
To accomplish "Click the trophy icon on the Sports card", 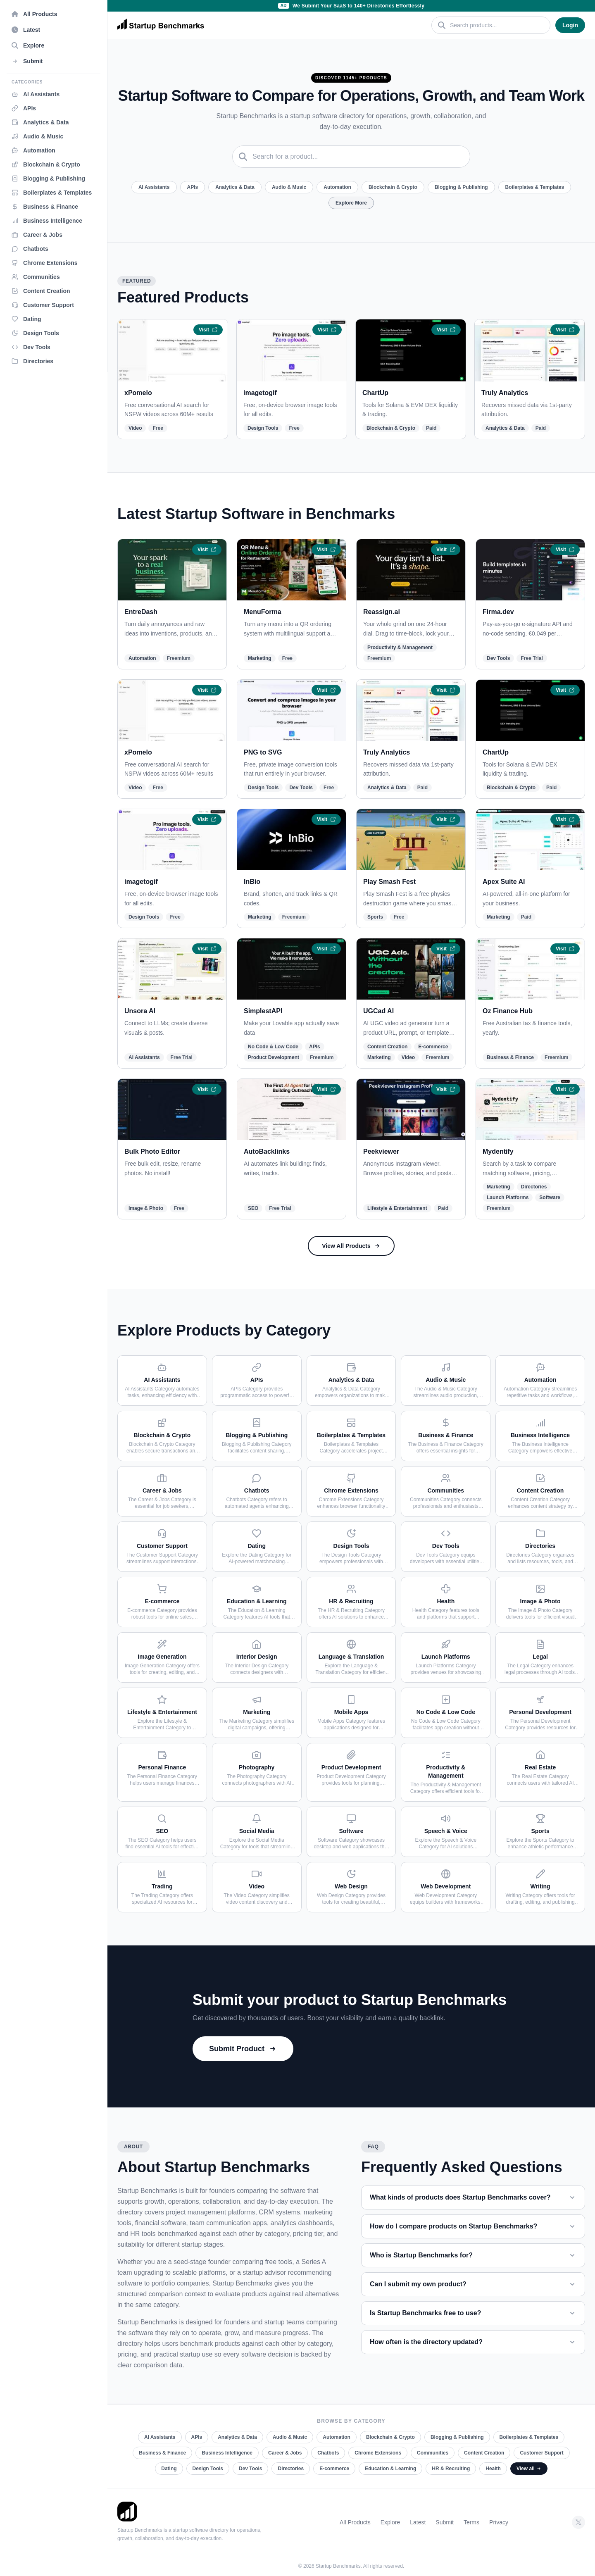I will click(540, 1818).
